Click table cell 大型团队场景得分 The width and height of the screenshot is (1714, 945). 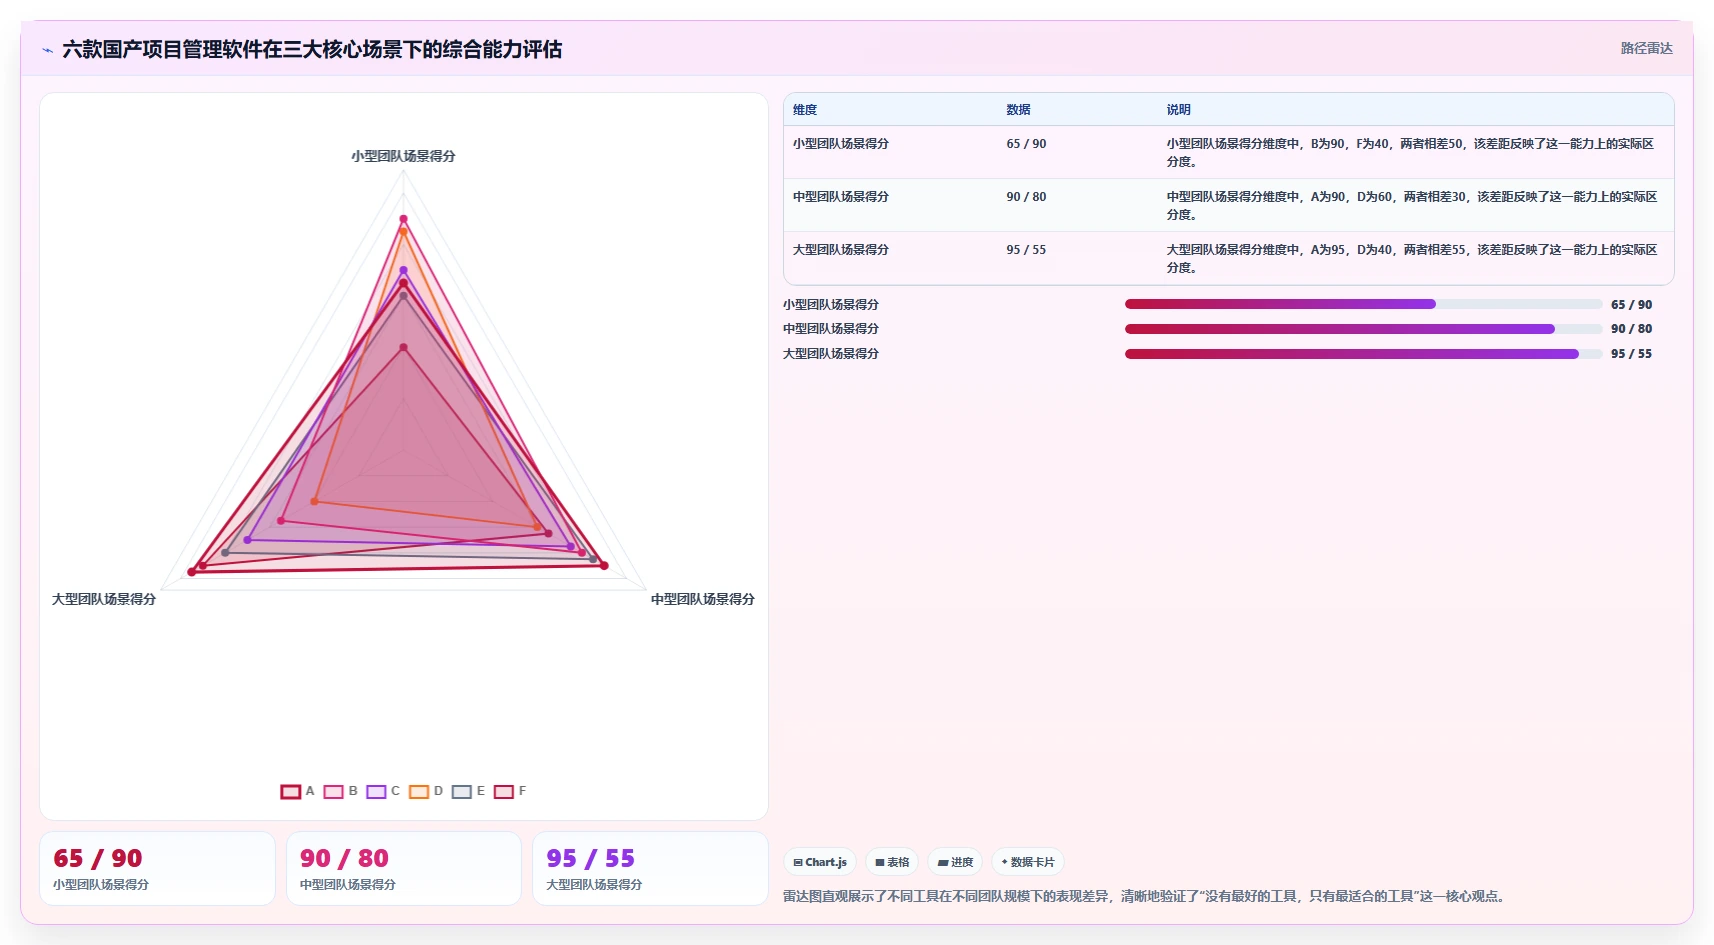point(841,250)
